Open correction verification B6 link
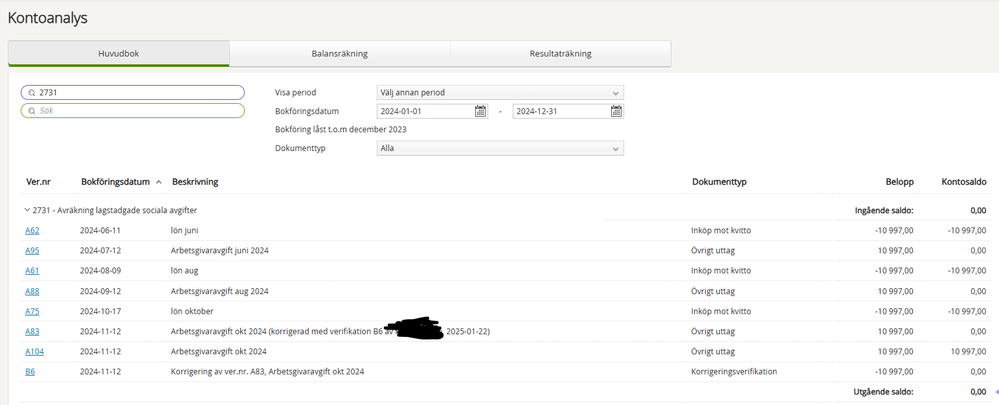999x405 pixels. click(30, 371)
